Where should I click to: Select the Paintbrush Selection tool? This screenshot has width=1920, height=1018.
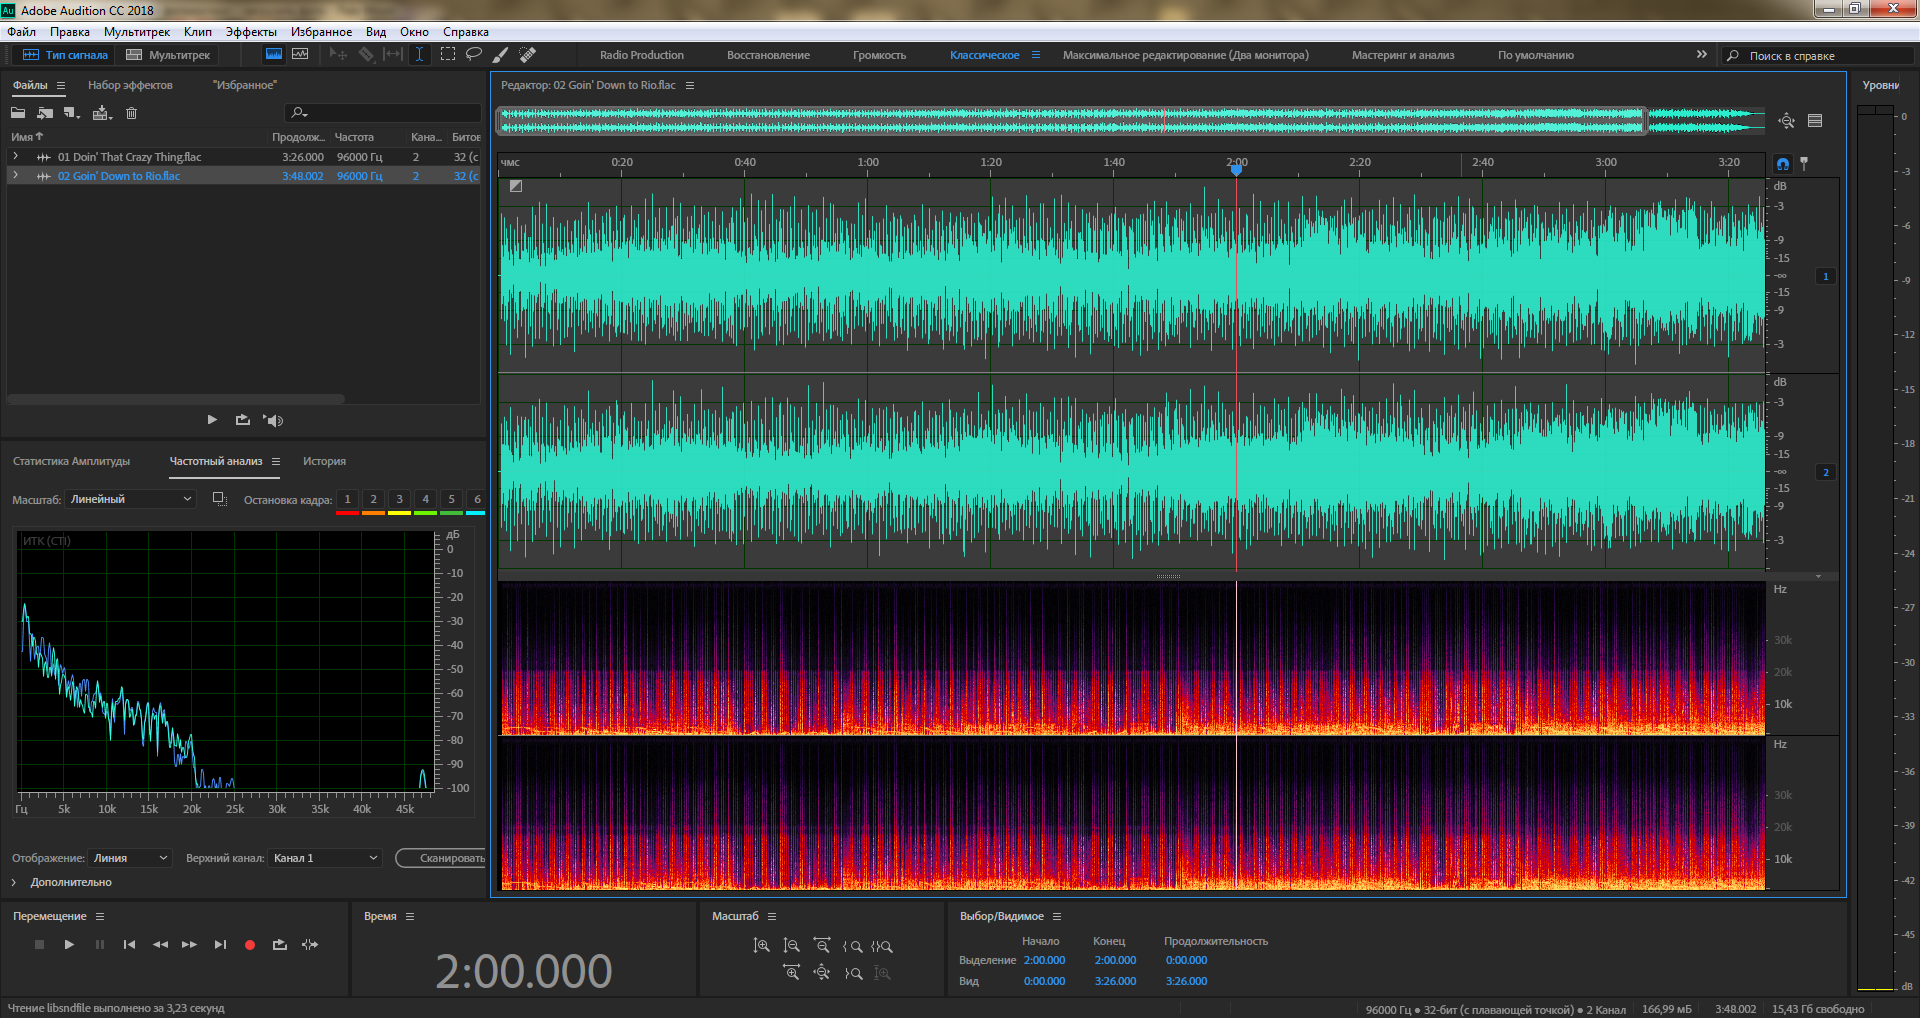click(x=501, y=54)
